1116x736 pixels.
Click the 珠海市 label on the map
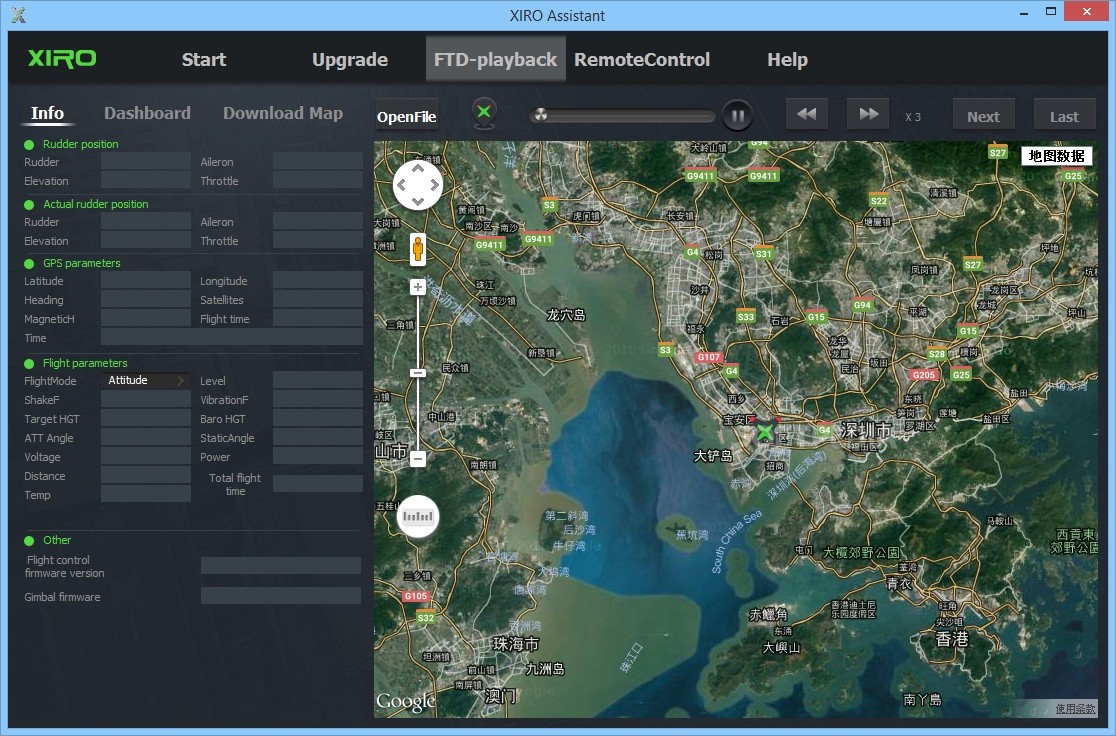516,644
